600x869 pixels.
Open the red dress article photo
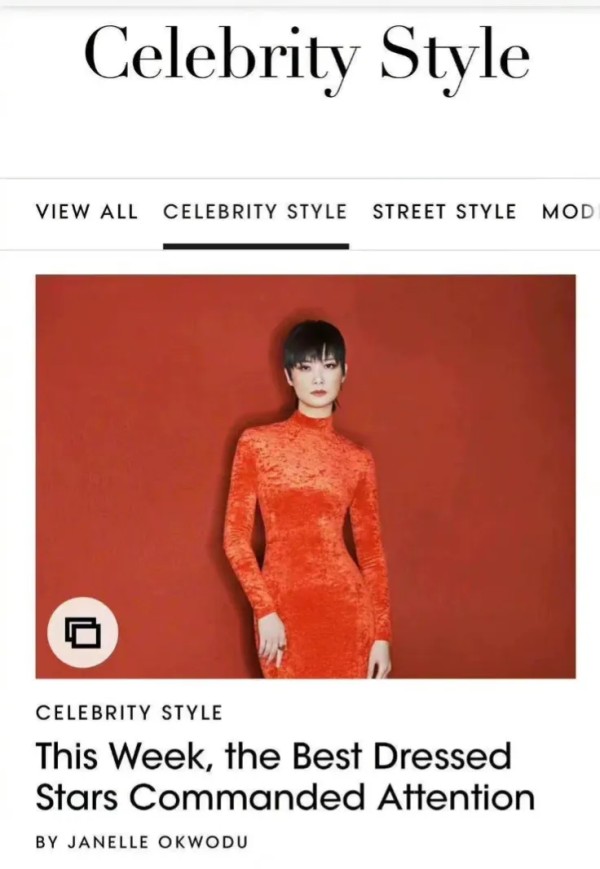pos(305,476)
